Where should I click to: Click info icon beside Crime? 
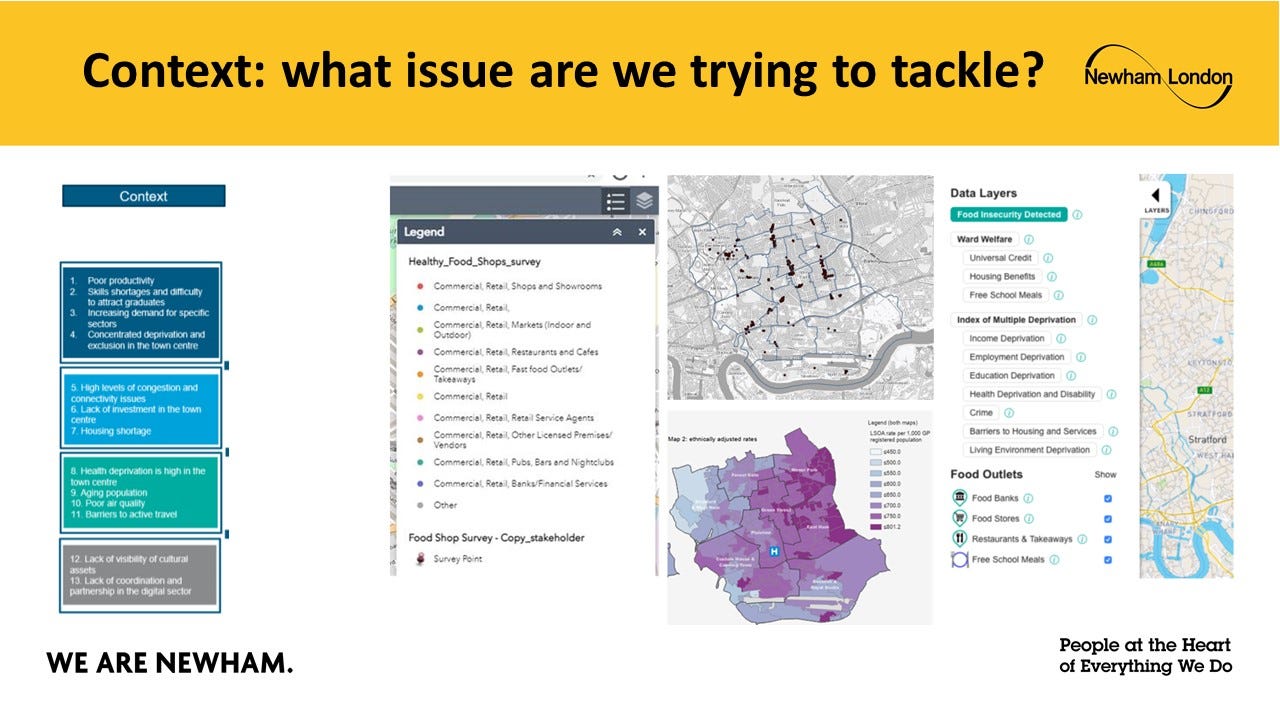[x=1009, y=413]
